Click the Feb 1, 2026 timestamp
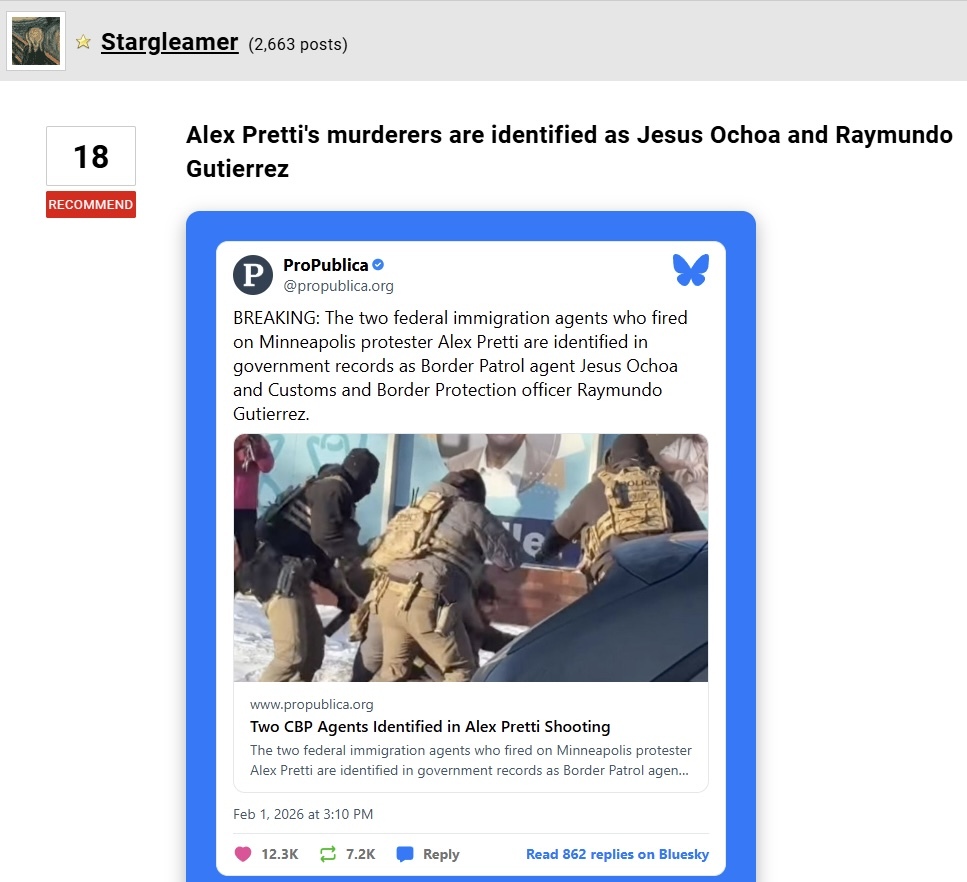The height and width of the screenshot is (882, 967). pos(303,814)
